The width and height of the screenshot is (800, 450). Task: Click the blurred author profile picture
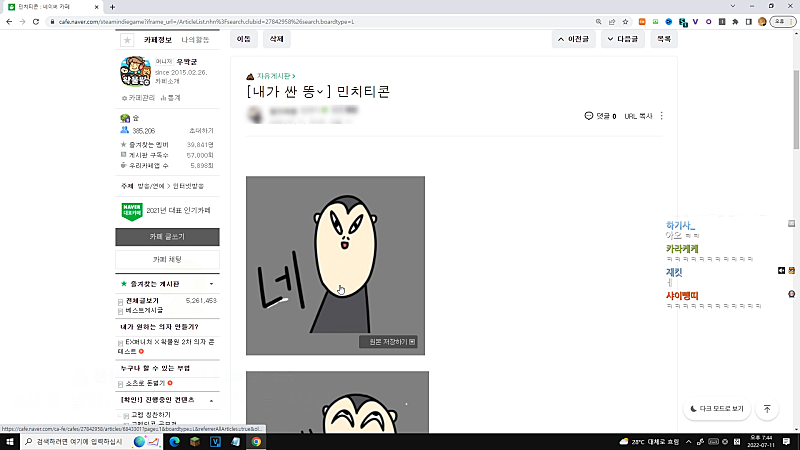tap(255, 115)
